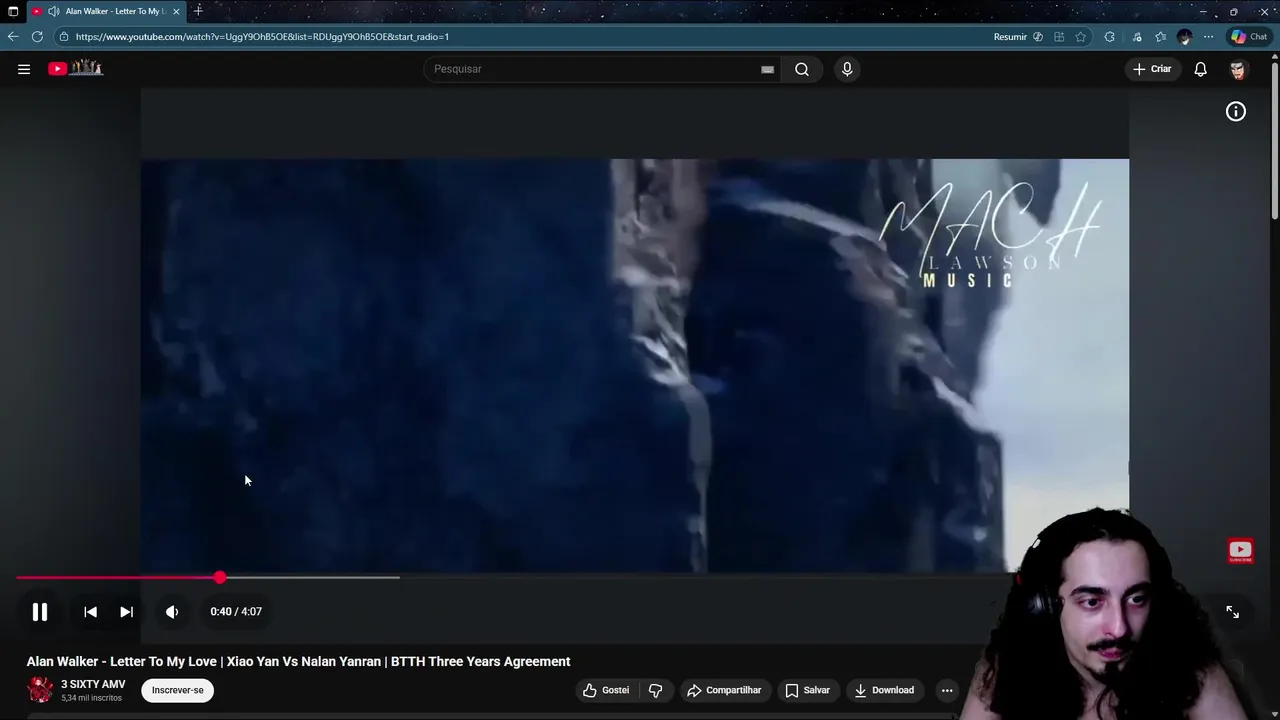1280x720 pixels.
Task: Click the search magnifier button
Action: click(802, 69)
